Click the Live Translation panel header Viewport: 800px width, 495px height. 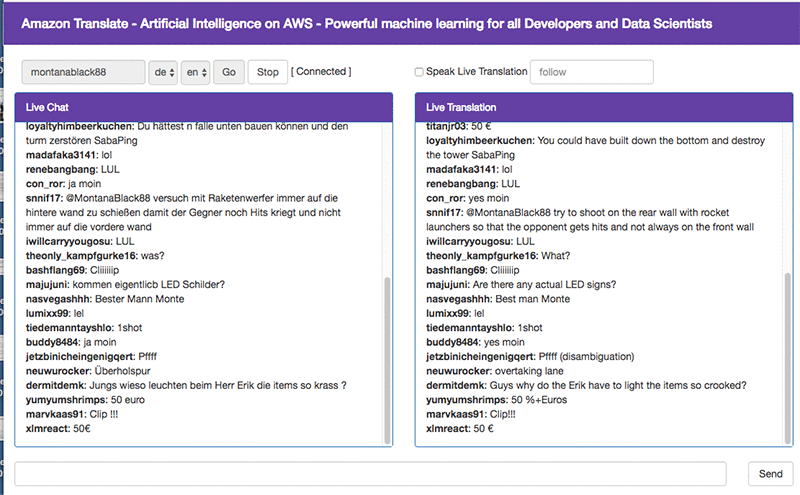coord(604,107)
